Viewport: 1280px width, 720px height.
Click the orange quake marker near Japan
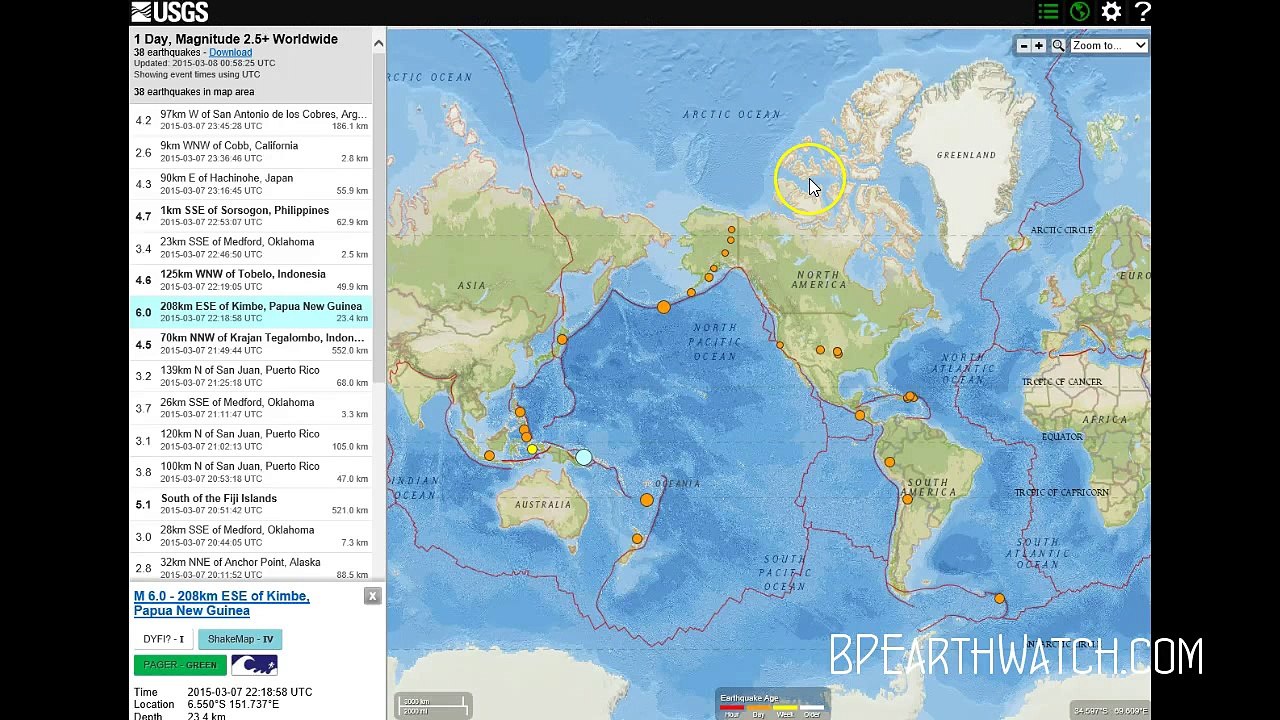coord(562,340)
